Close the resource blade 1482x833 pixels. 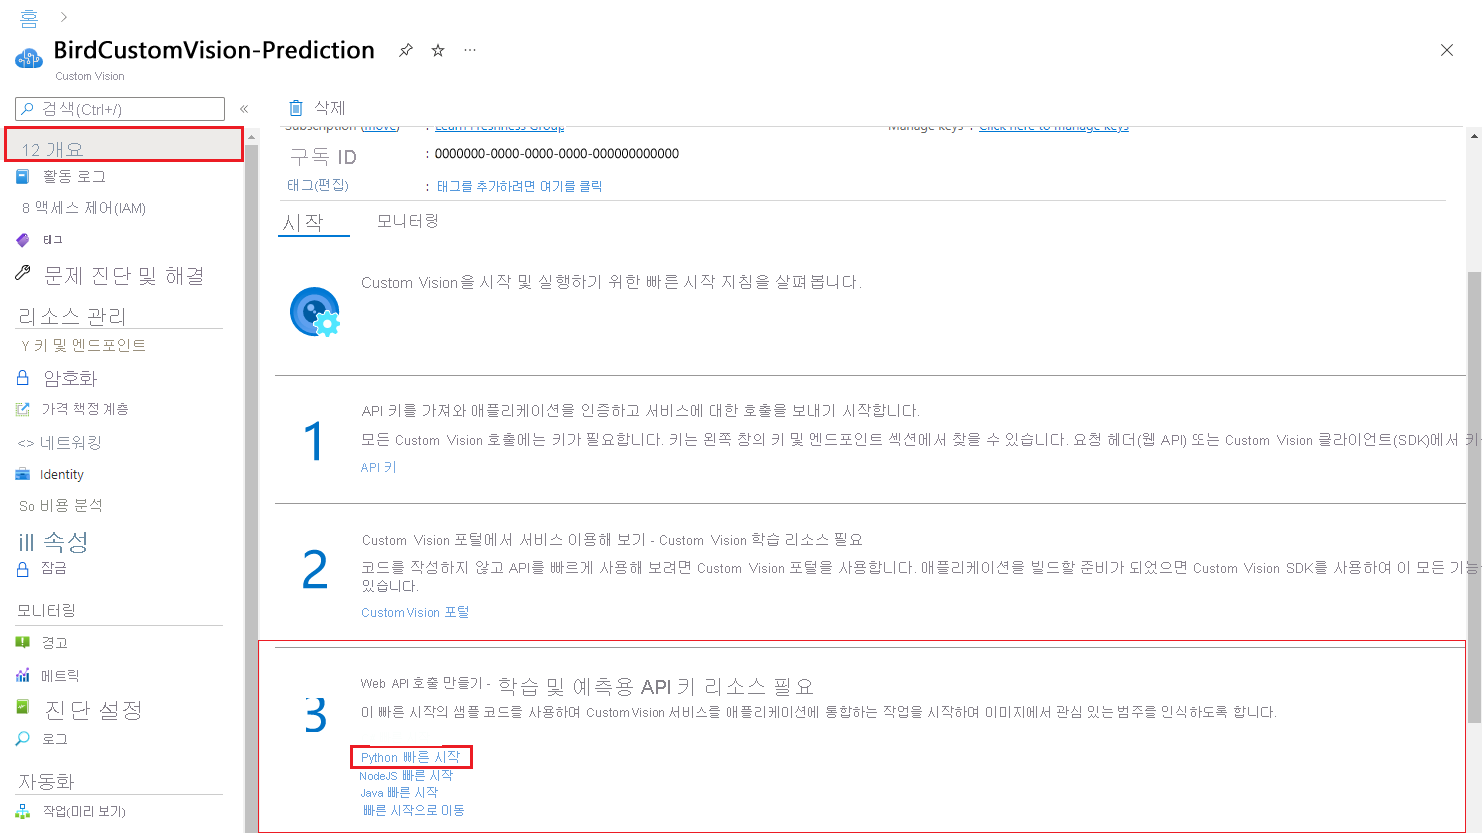(x=1446, y=50)
